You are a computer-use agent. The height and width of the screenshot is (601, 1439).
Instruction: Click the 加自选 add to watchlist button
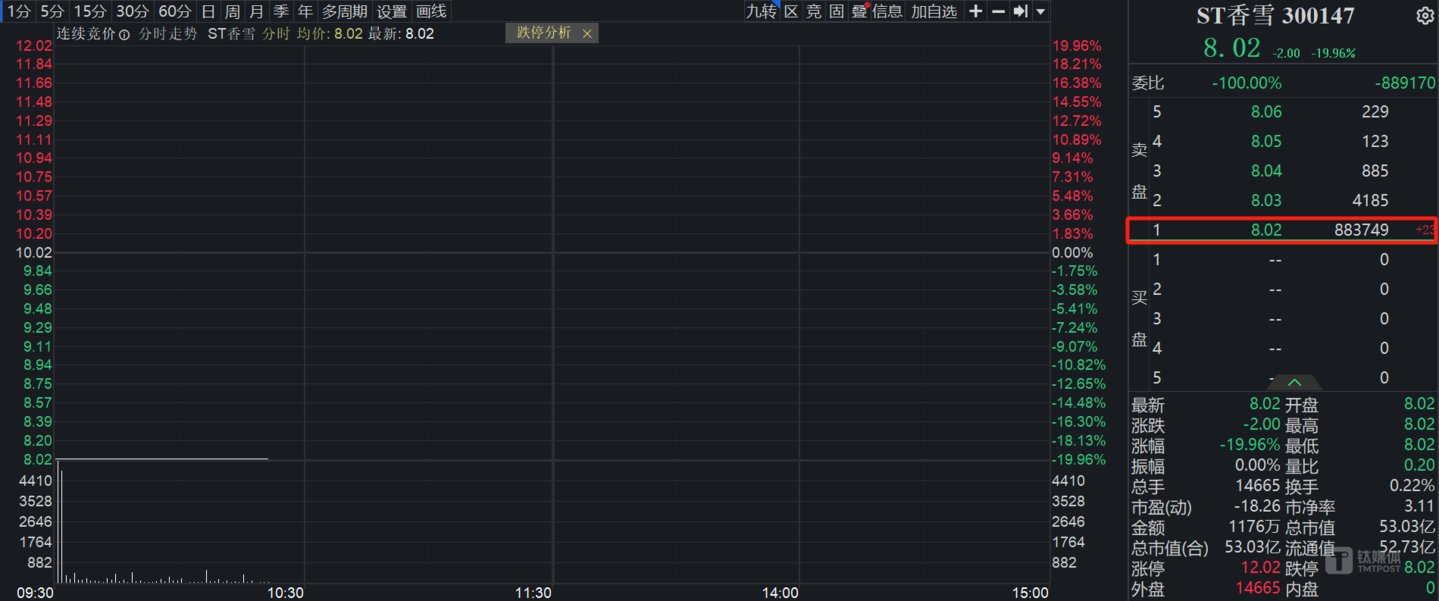point(934,12)
